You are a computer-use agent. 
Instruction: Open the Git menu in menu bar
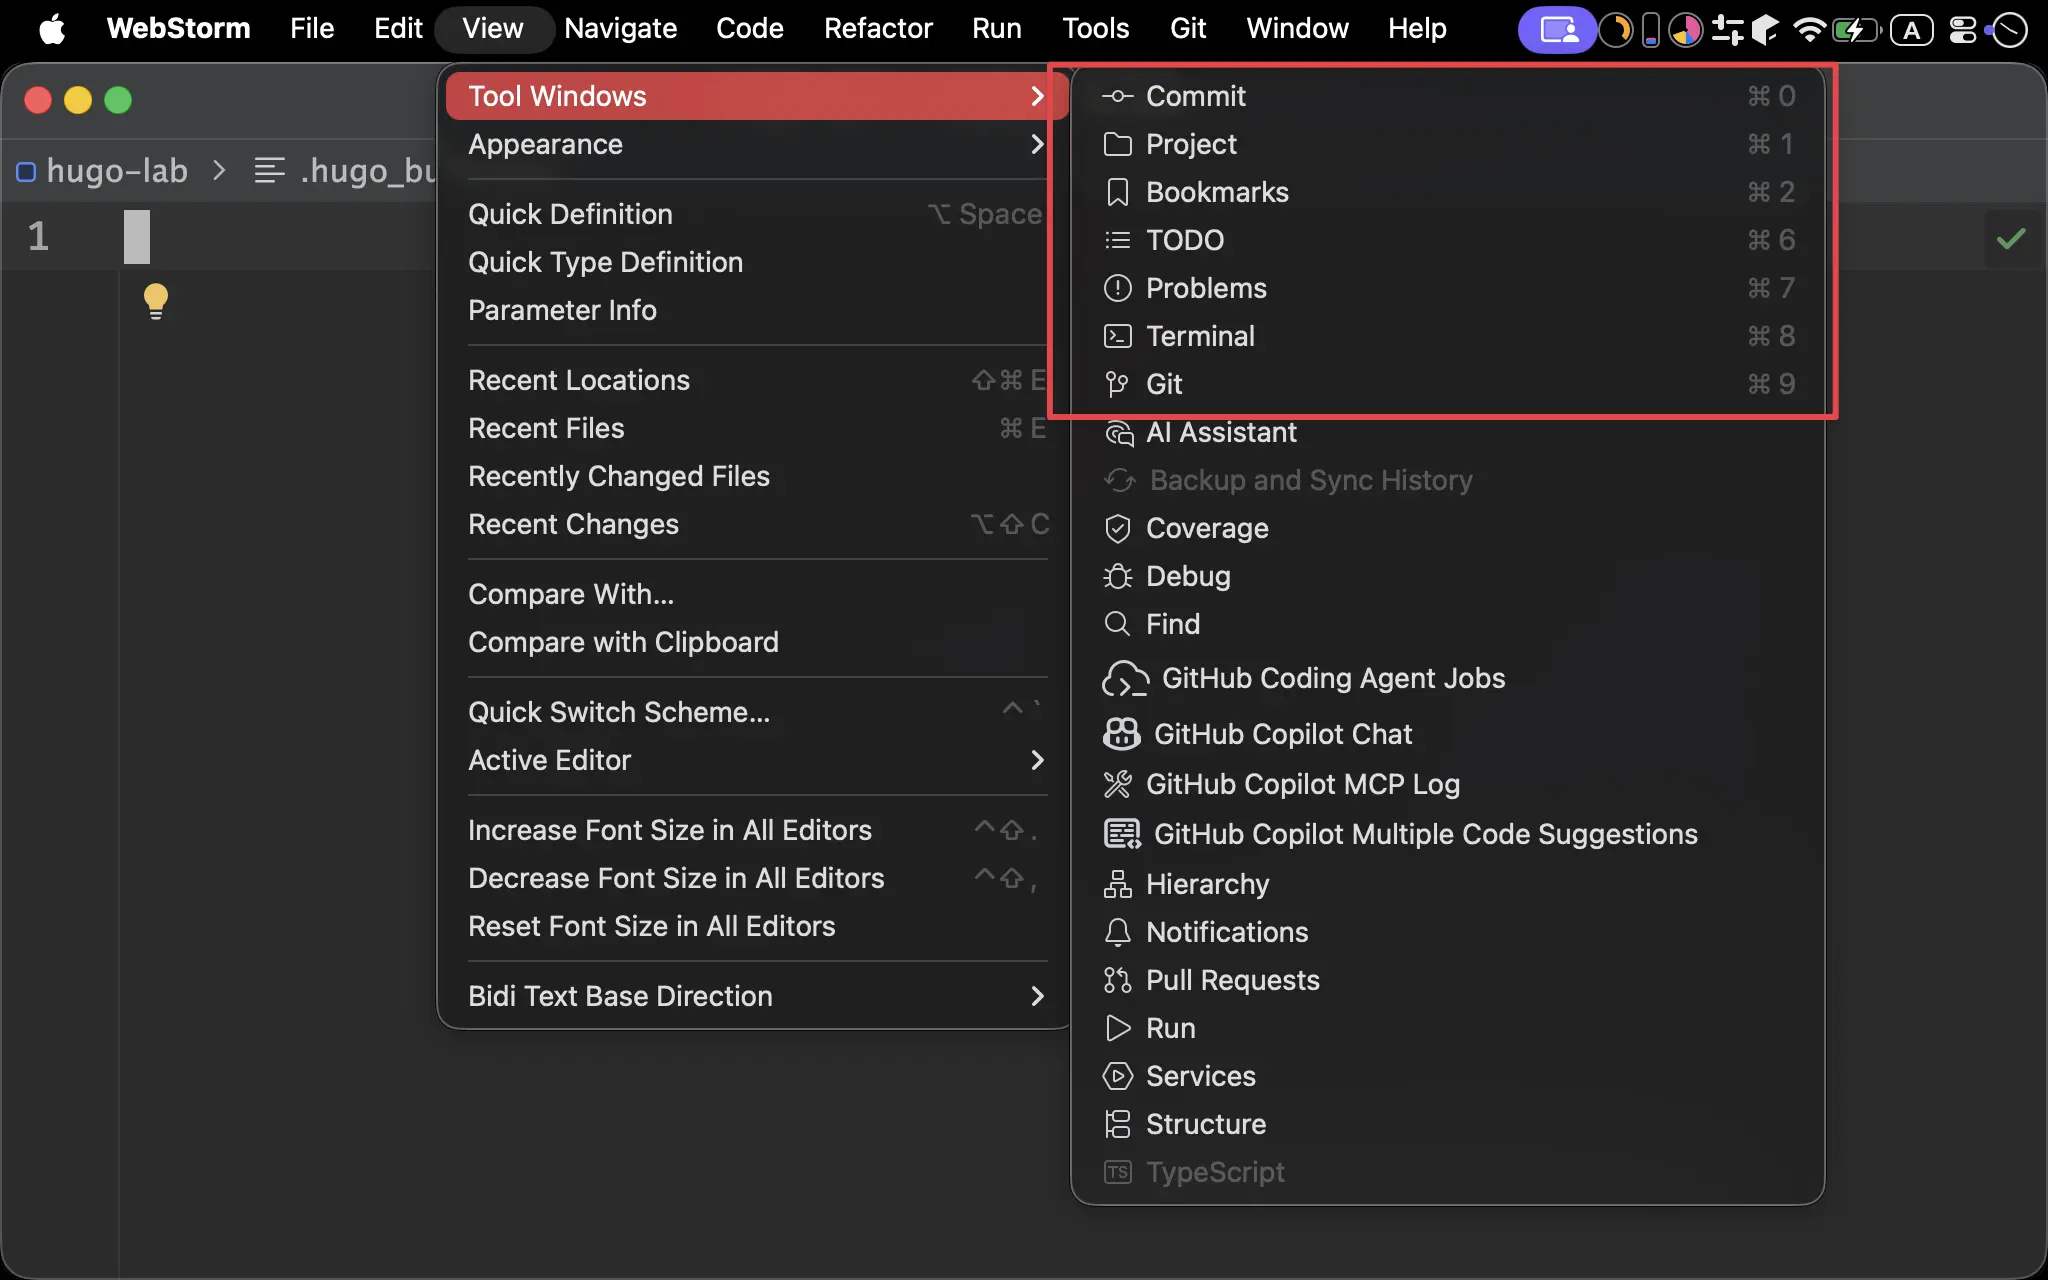pos(1188,28)
